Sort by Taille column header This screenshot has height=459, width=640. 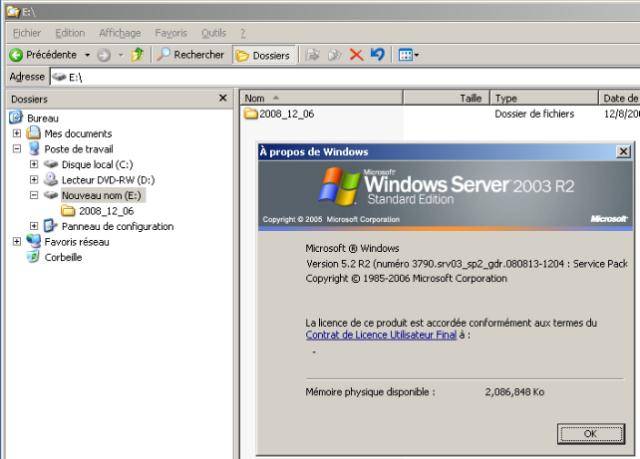click(446, 98)
